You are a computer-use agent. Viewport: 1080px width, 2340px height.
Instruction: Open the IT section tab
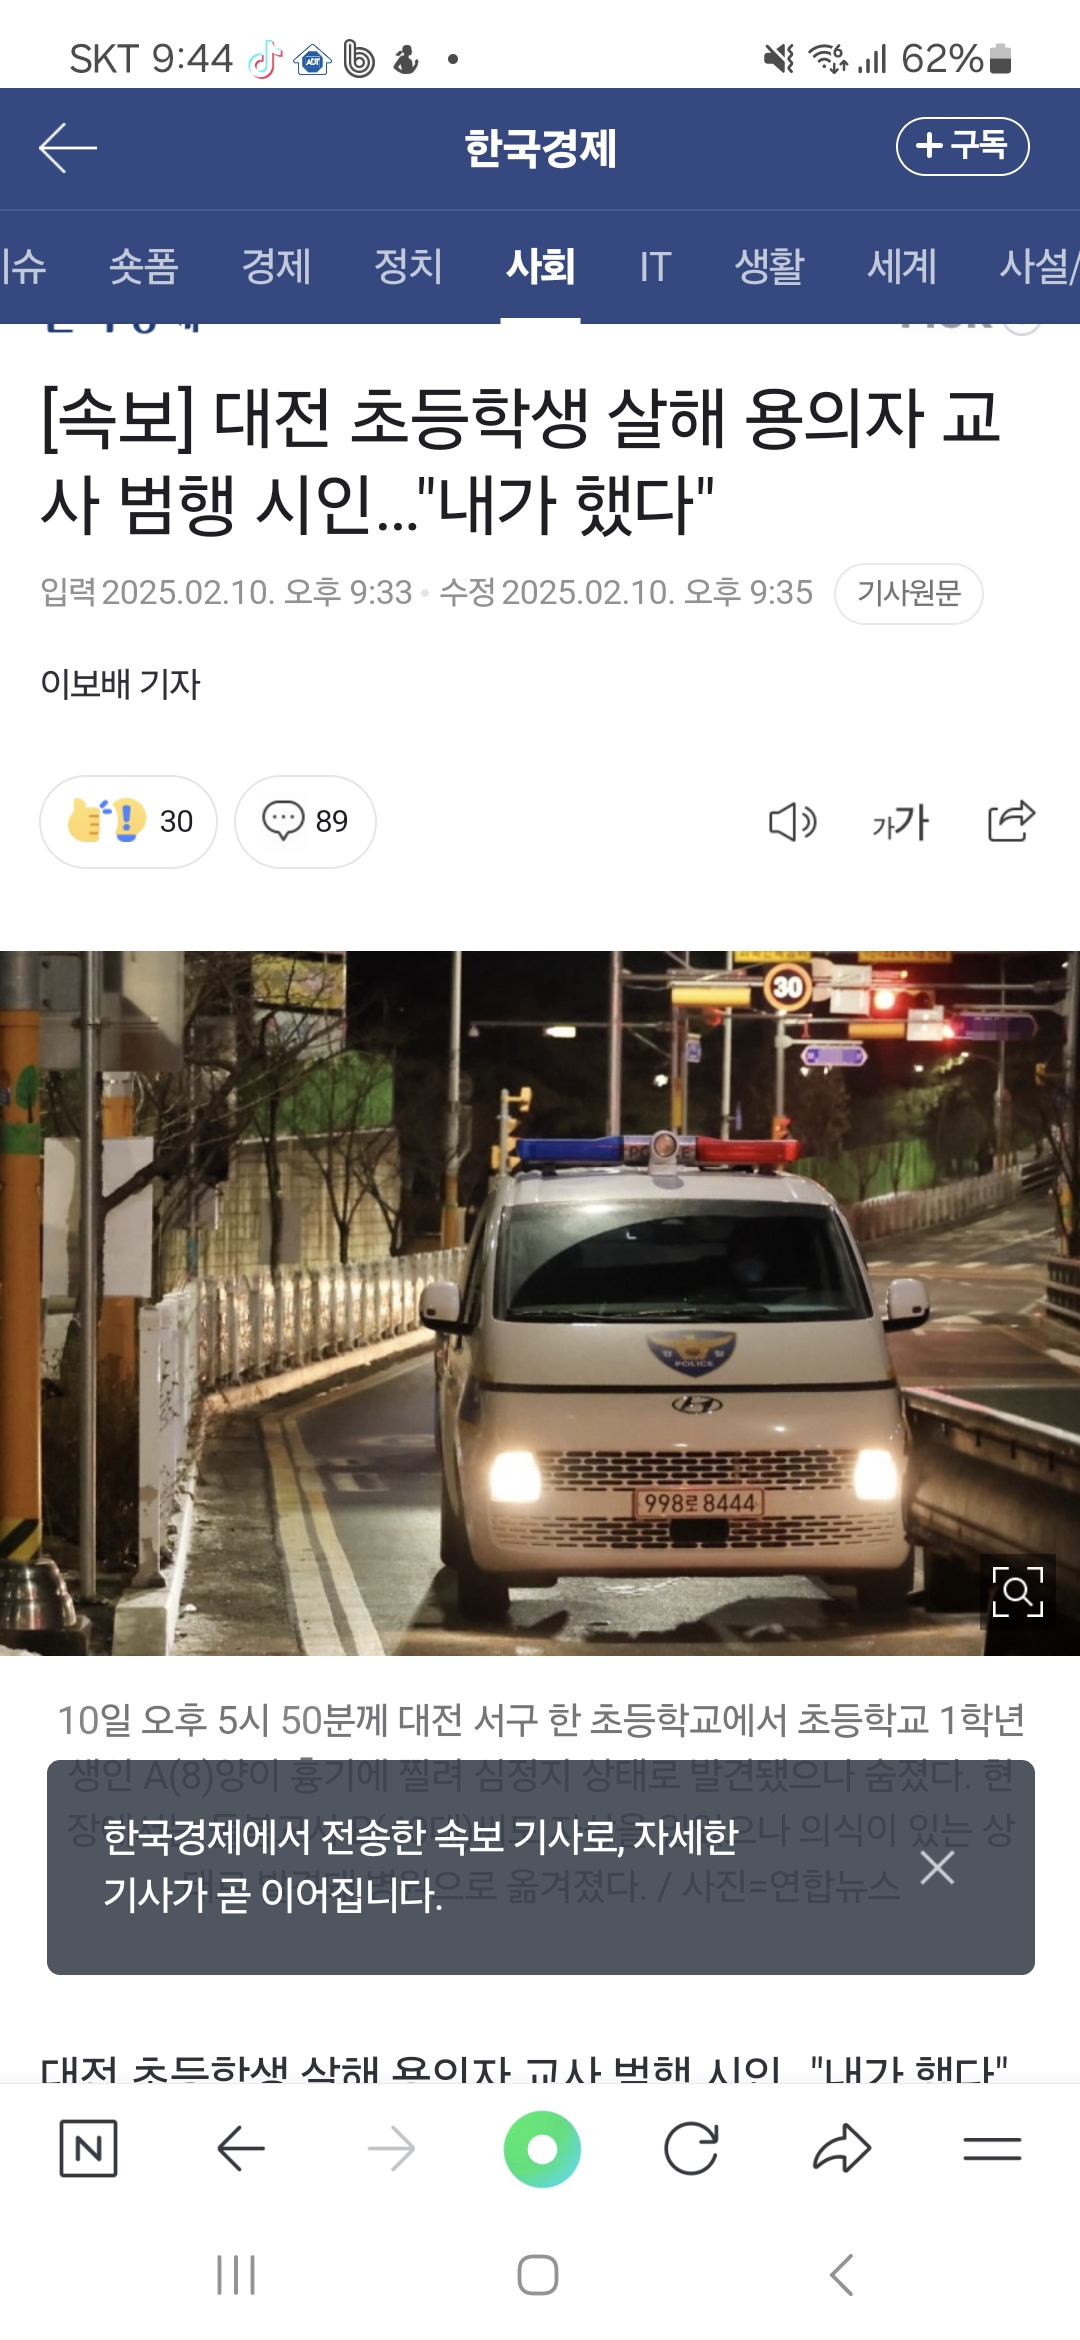point(655,266)
